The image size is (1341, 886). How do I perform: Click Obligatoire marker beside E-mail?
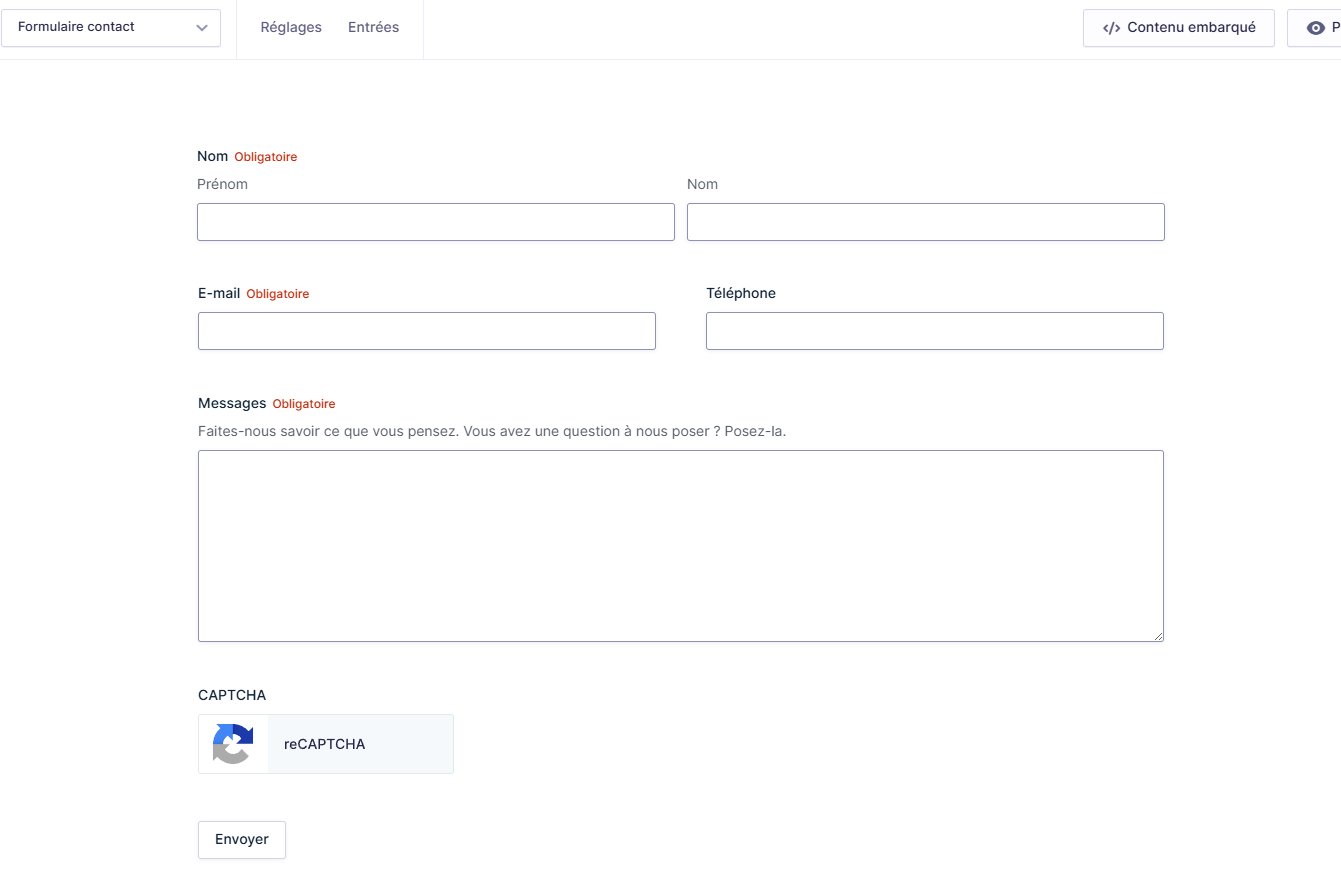(x=278, y=294)
